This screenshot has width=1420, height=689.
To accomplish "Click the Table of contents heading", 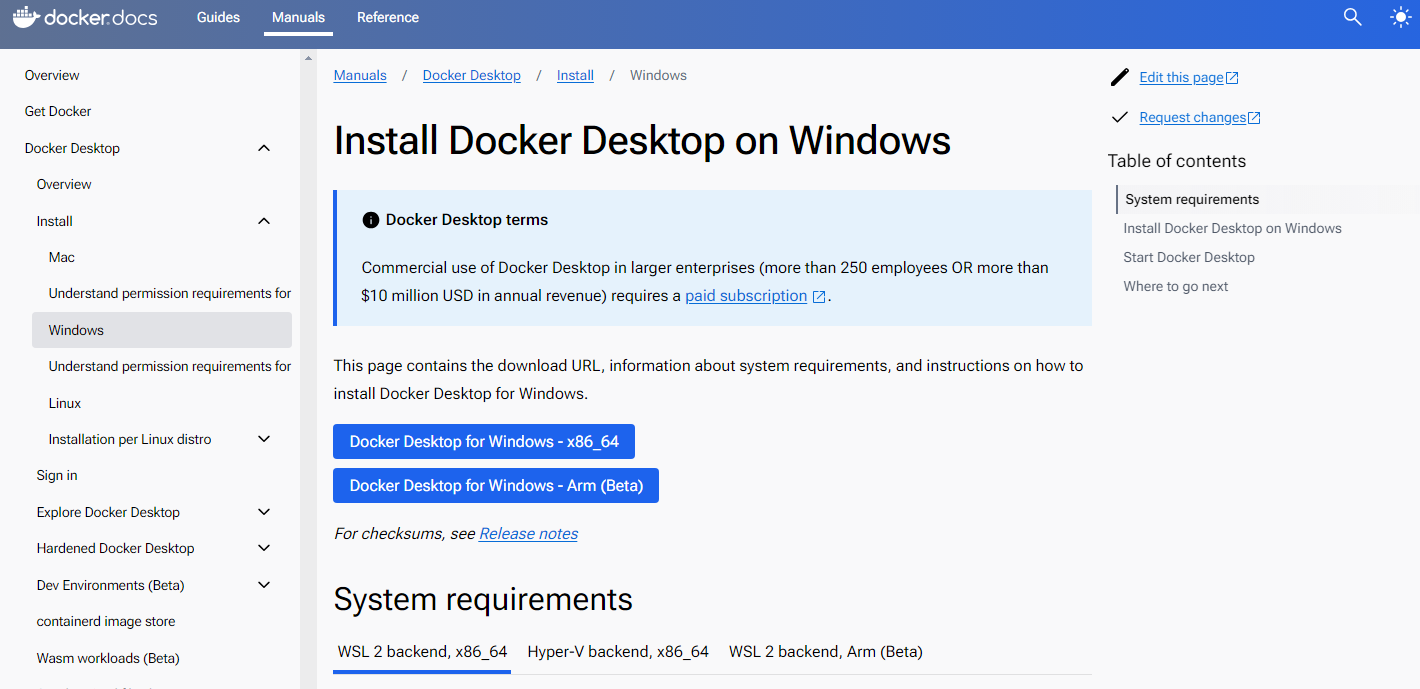I will point(1177,161).
